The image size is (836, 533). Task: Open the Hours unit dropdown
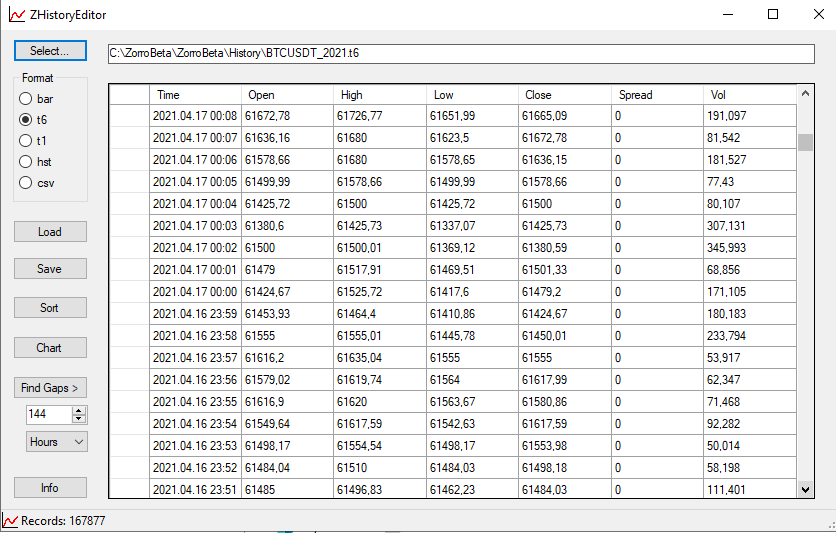tap(57, 441)
